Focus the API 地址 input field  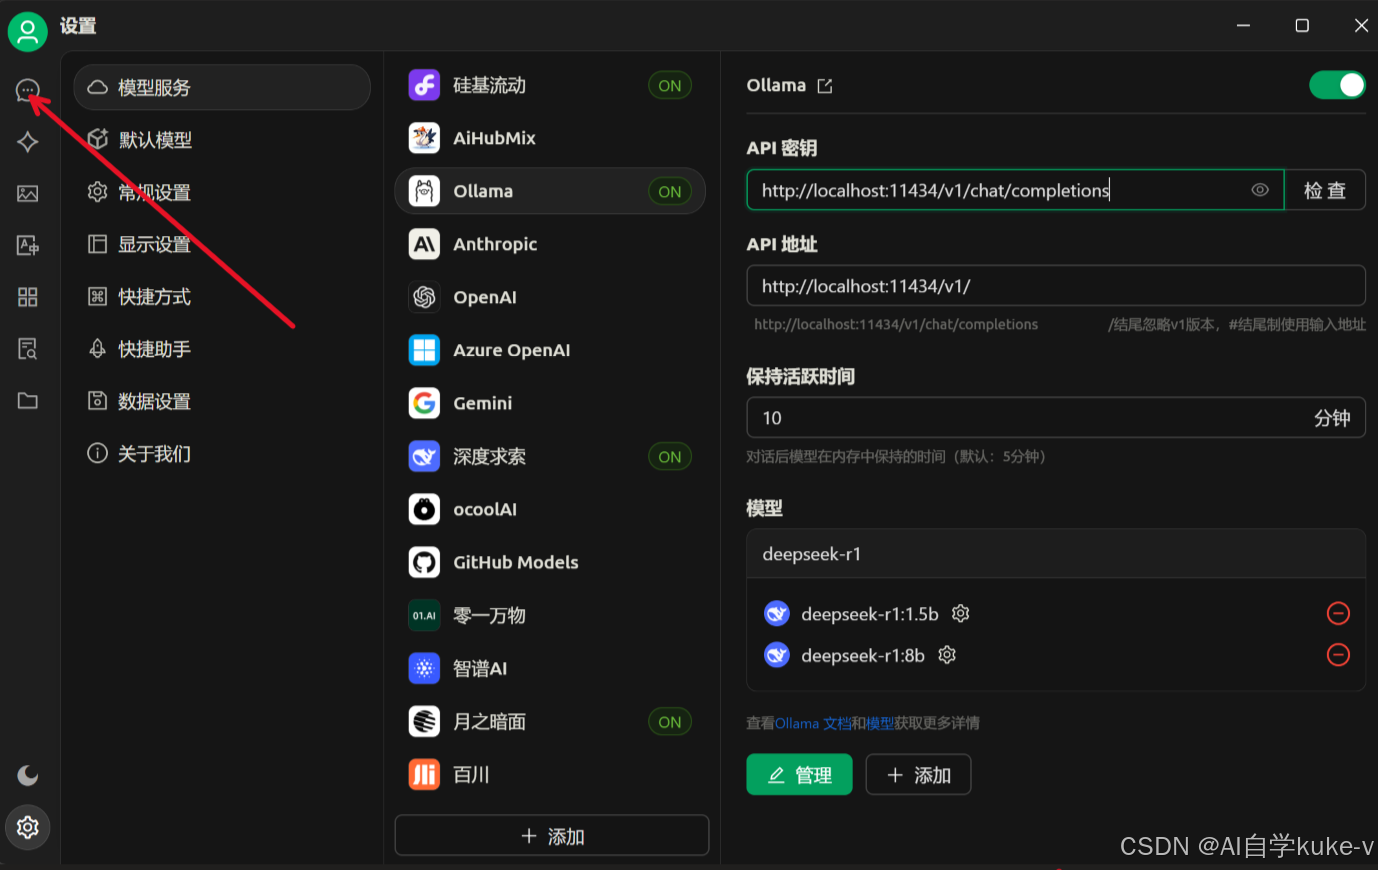[1056, 286]
